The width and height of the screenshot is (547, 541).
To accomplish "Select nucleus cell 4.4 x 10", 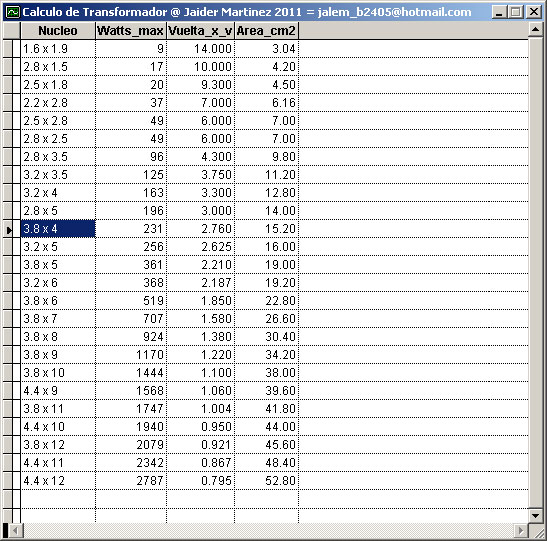I will 58,427.
